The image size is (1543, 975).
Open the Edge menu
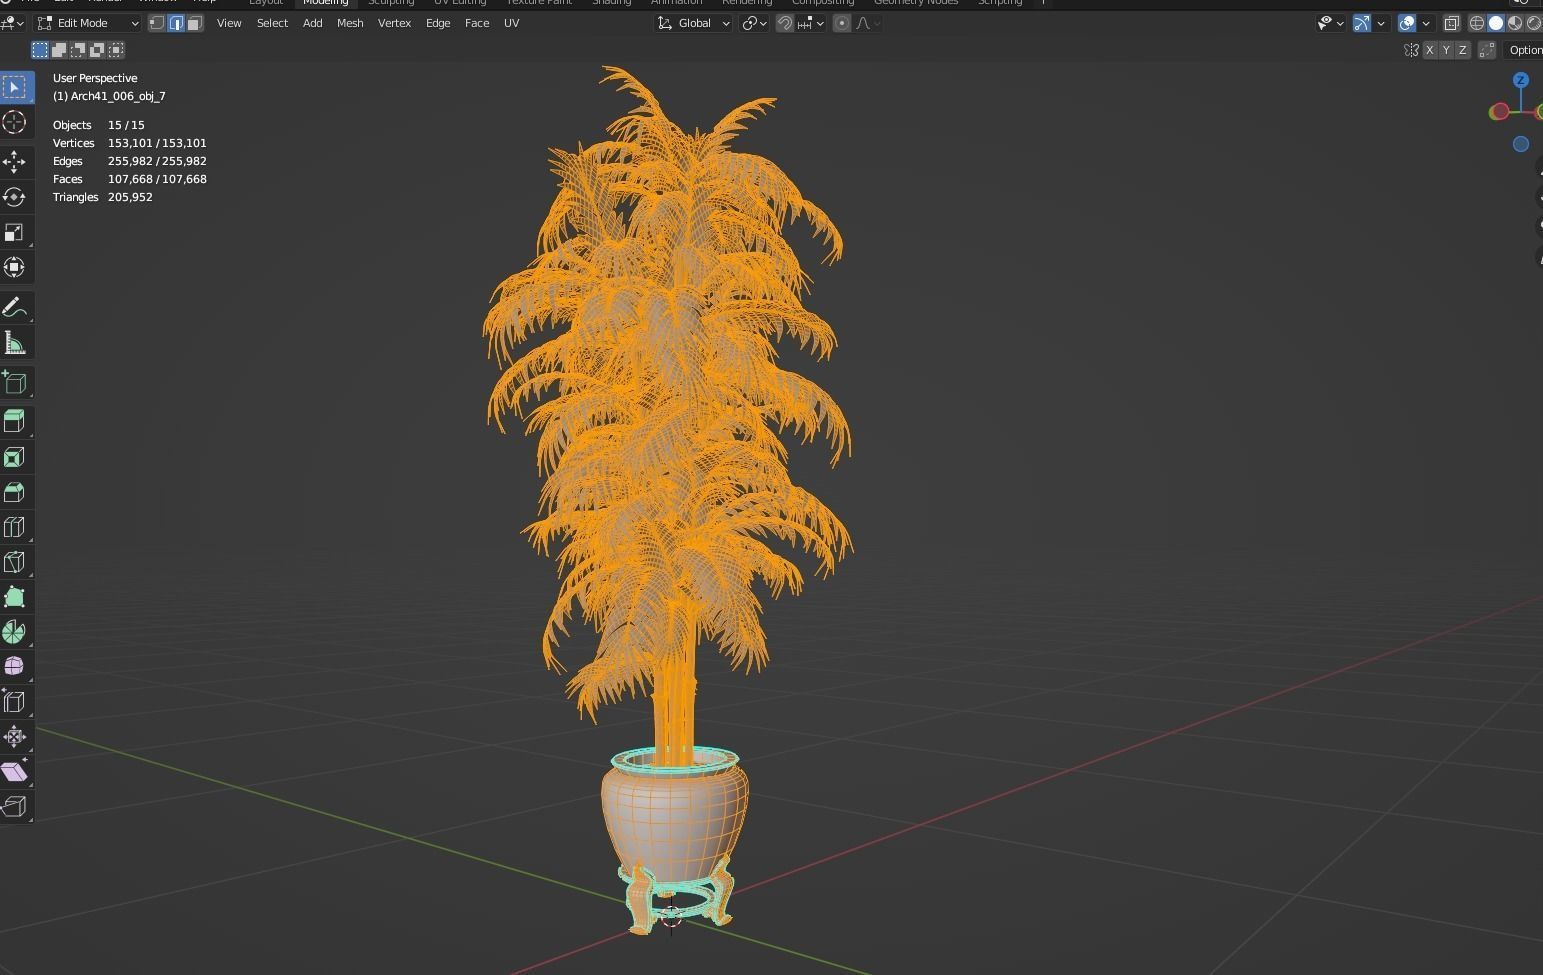(x=438, y=23)
